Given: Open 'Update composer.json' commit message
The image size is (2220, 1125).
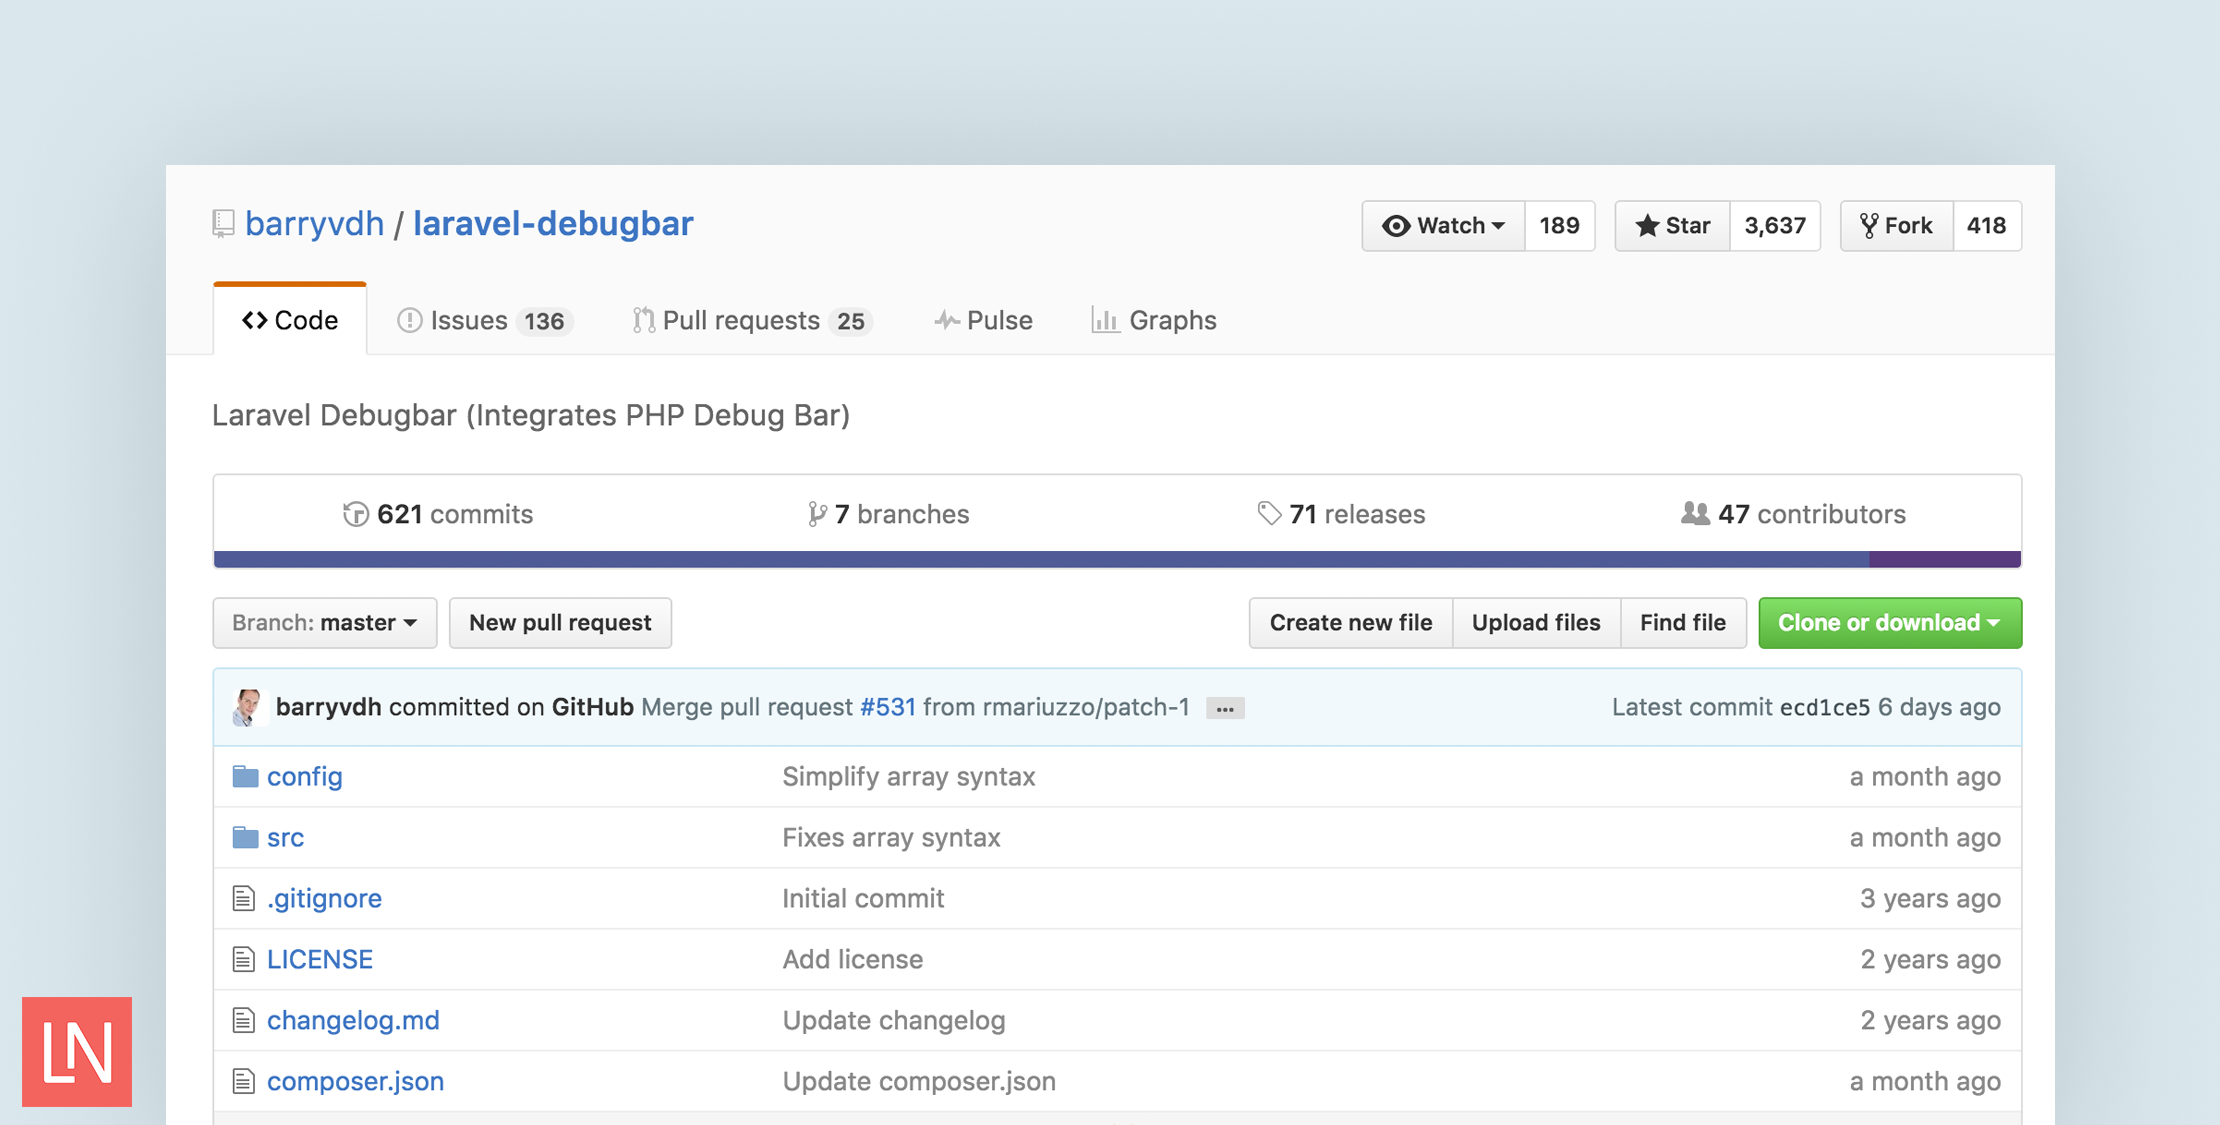Looking at the screenshot, I should 919,1082.
